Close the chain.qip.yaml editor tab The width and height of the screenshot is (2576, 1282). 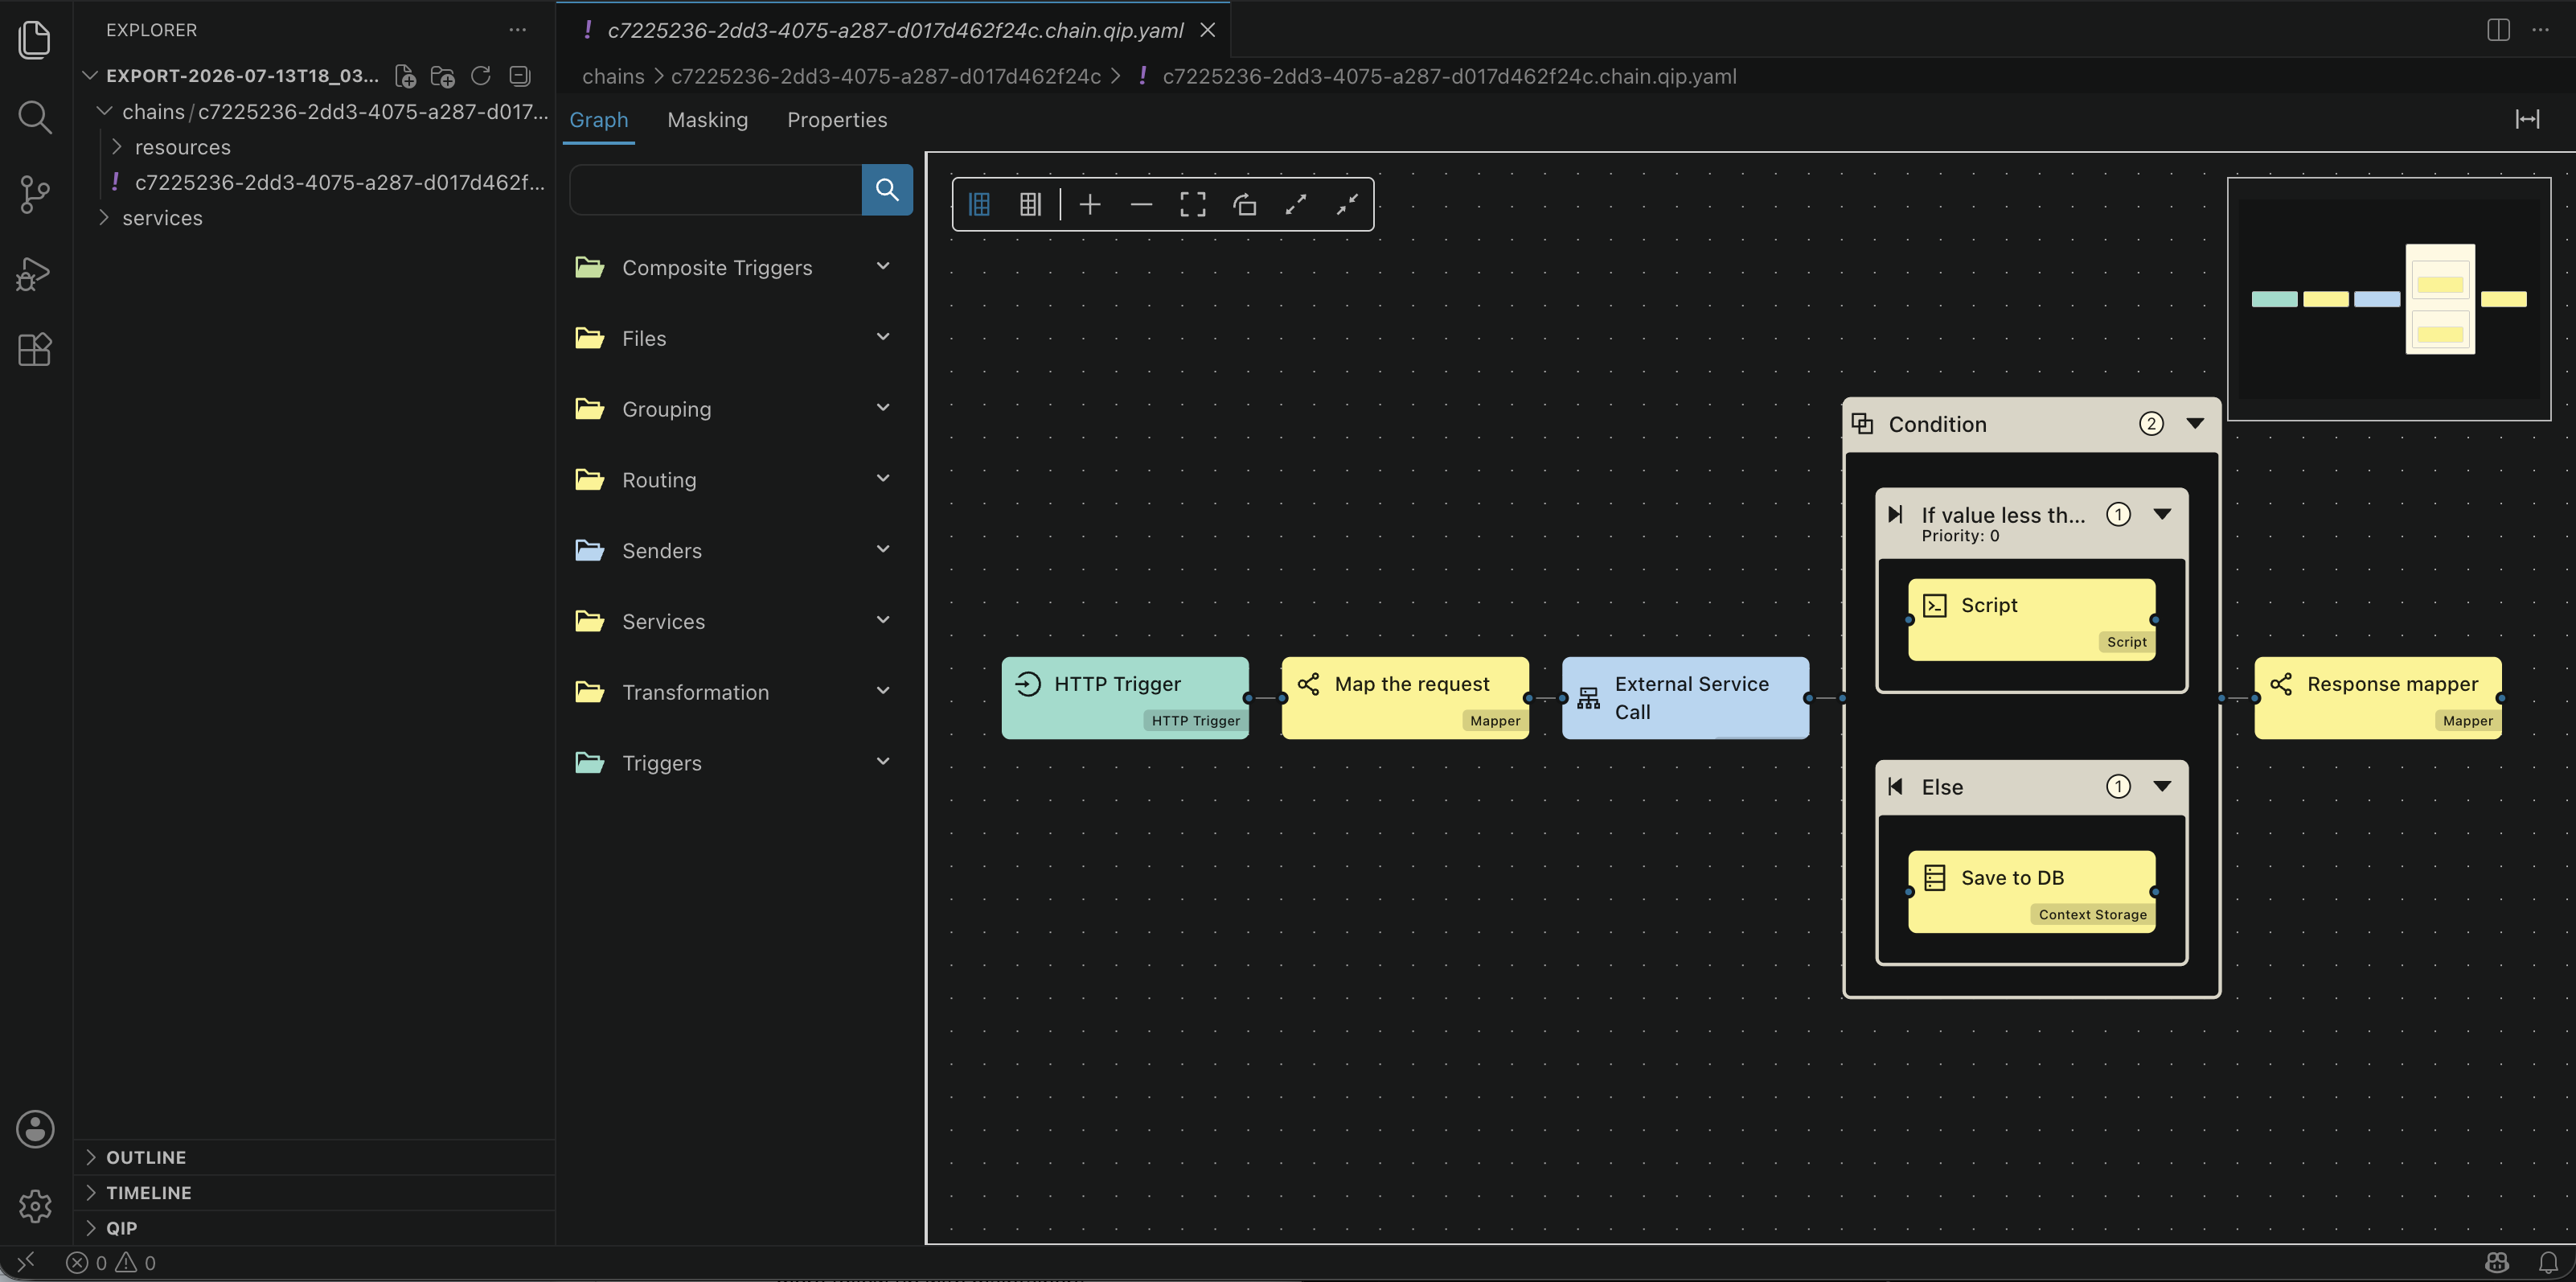click(x=1208, y=30)
